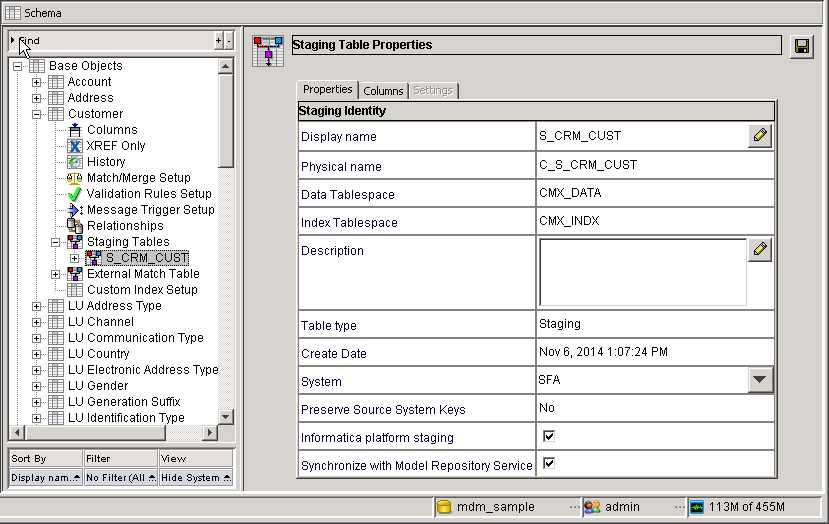This screenshot has width=829, height=524.
Task: Click the tree scroll-down arrow
Action: 226,417
